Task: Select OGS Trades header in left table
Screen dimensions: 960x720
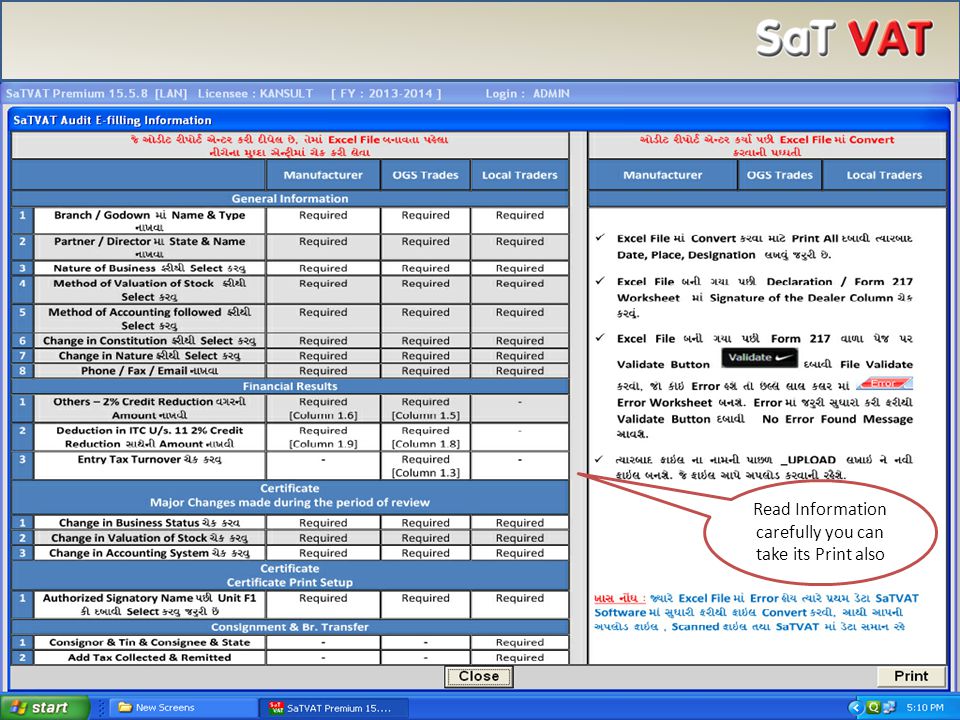Action: point(426,175)
